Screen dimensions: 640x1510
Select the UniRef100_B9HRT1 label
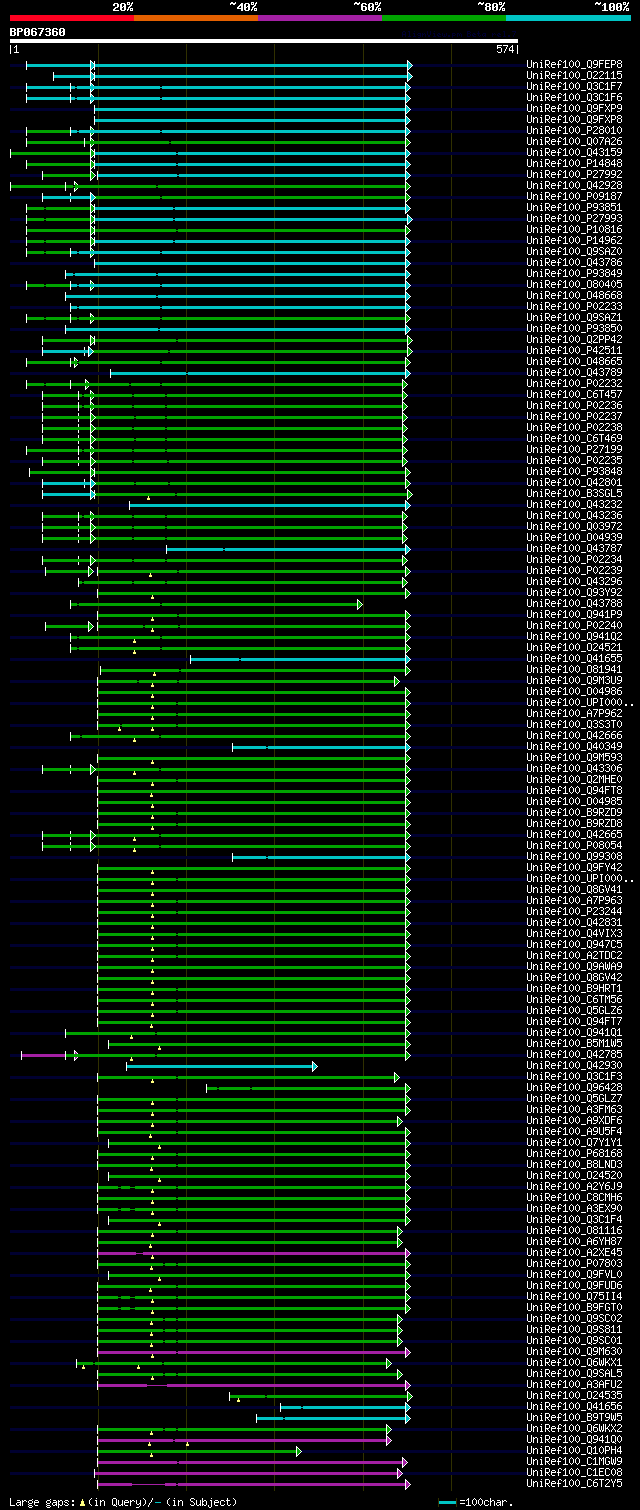573,989
